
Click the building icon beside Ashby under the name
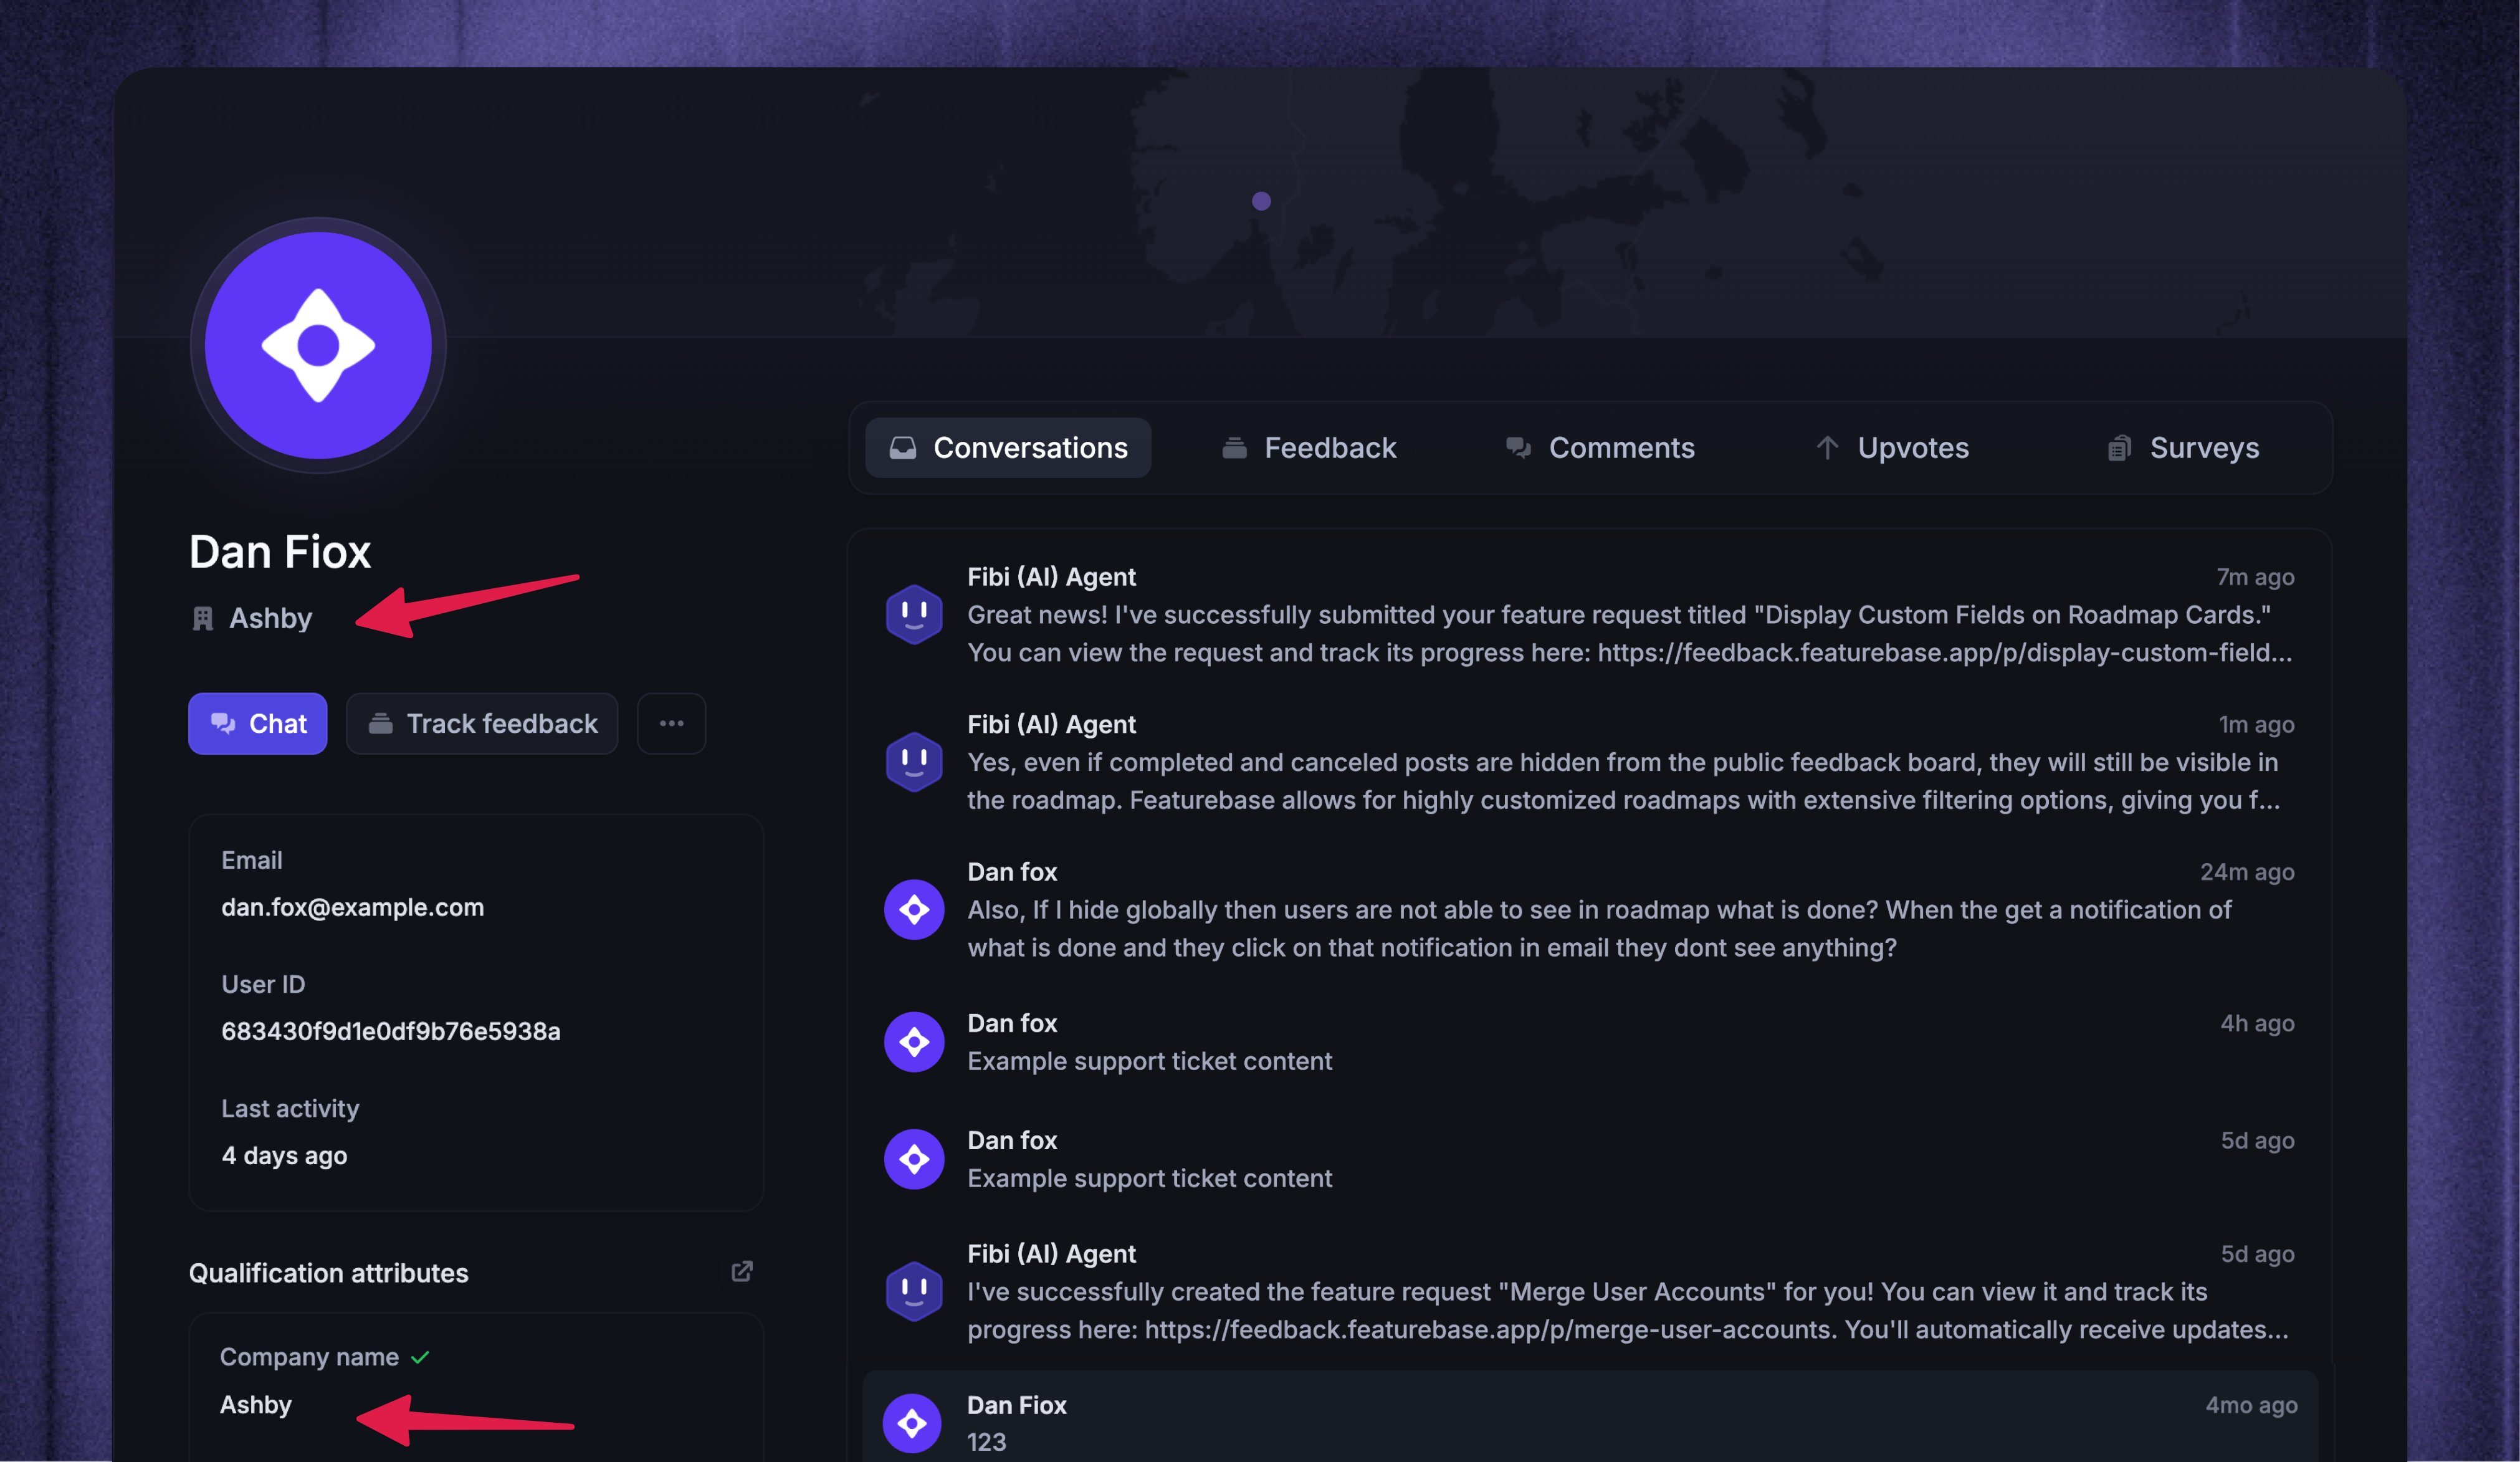(203, 619)
